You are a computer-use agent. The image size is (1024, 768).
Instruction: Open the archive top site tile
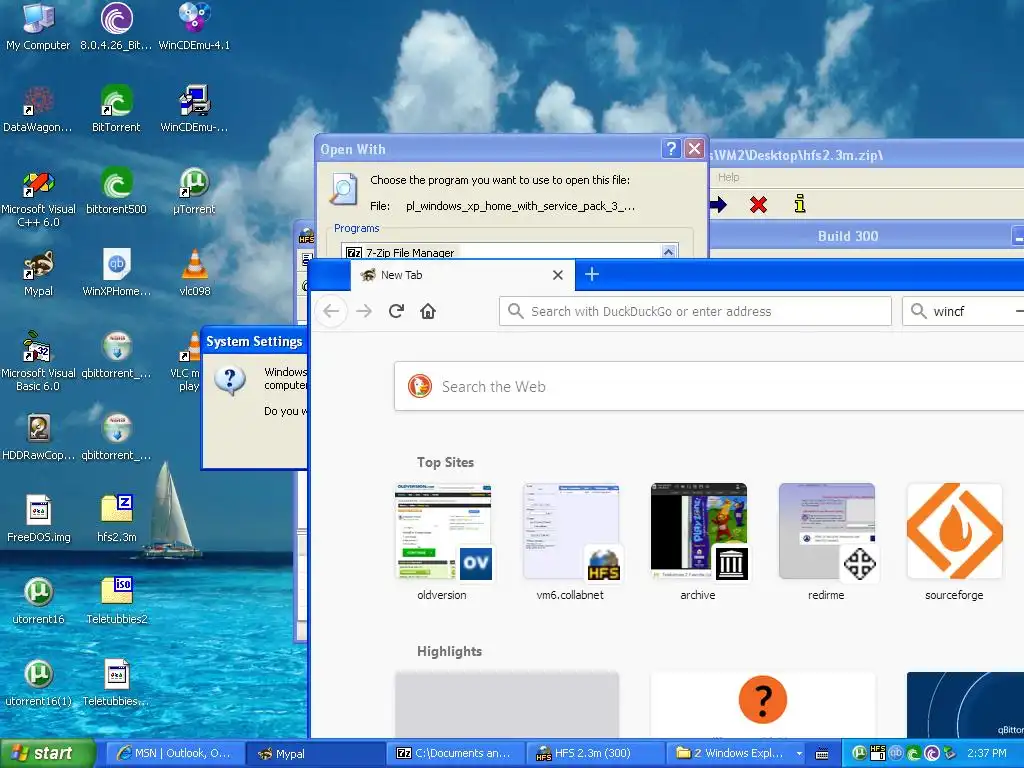click(x=698, y=542)
